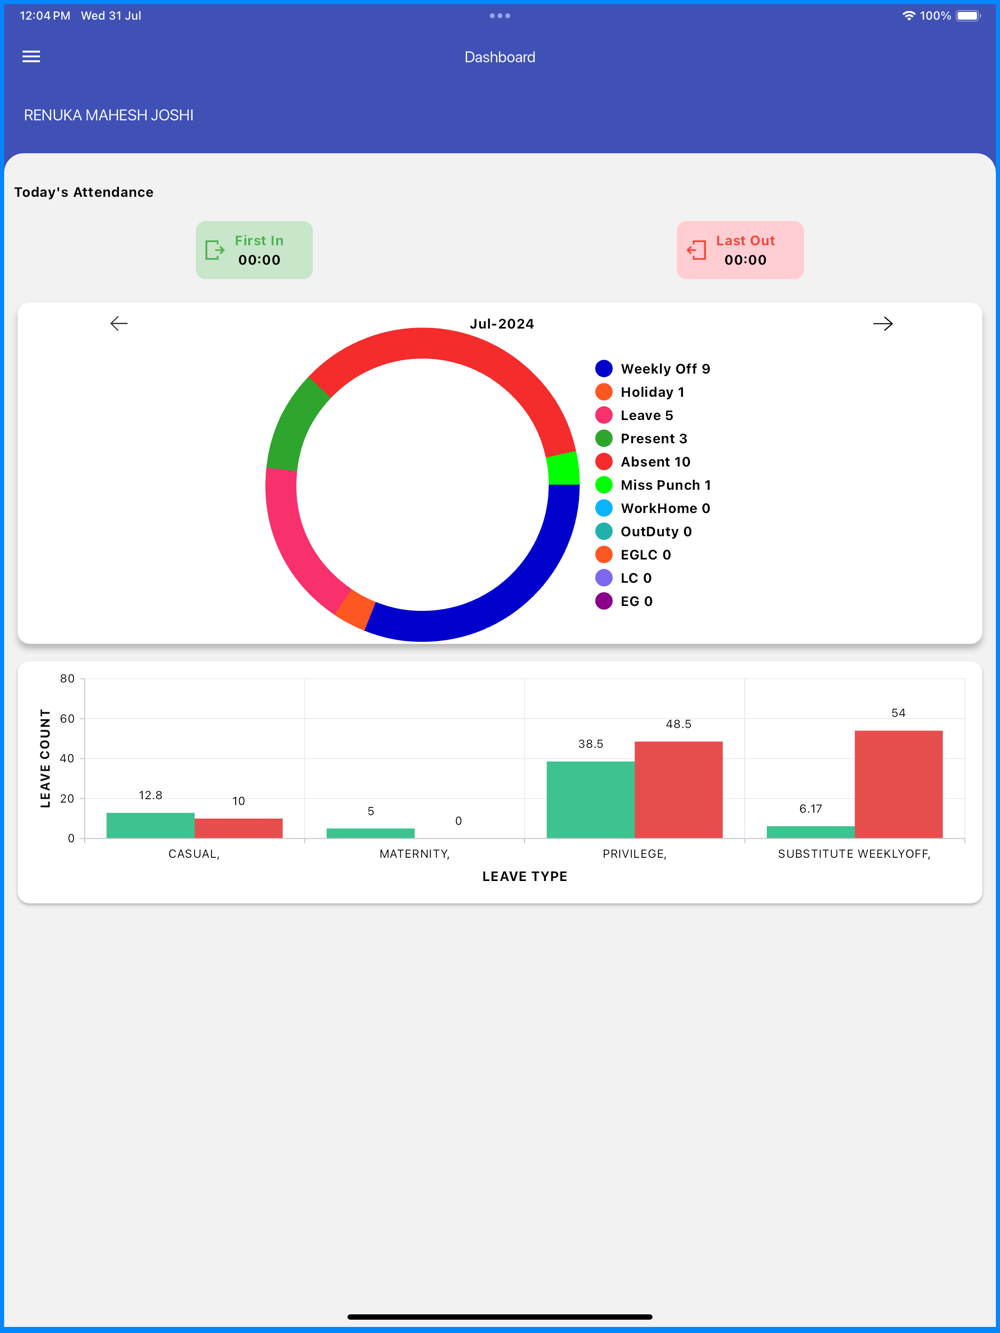Tap the 12:04 PM status bar clock

click(x=45, y=16)
